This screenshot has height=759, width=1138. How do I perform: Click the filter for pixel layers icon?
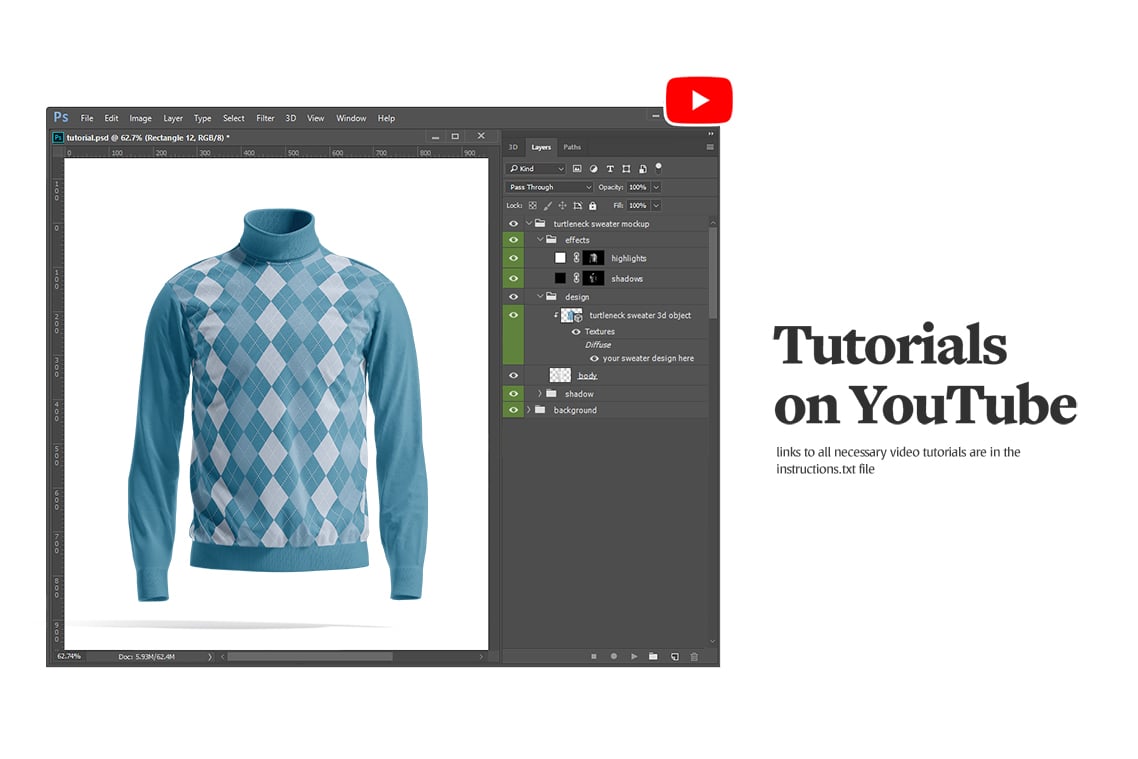[577, 169]
